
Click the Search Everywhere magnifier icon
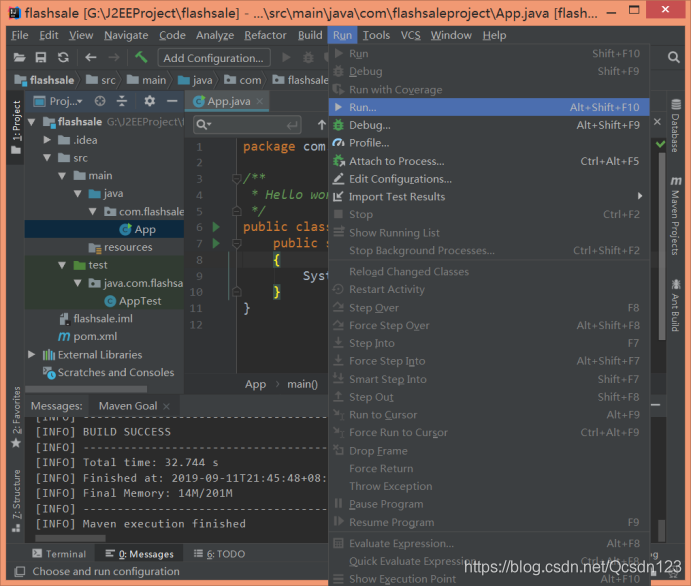click(673, 57)
